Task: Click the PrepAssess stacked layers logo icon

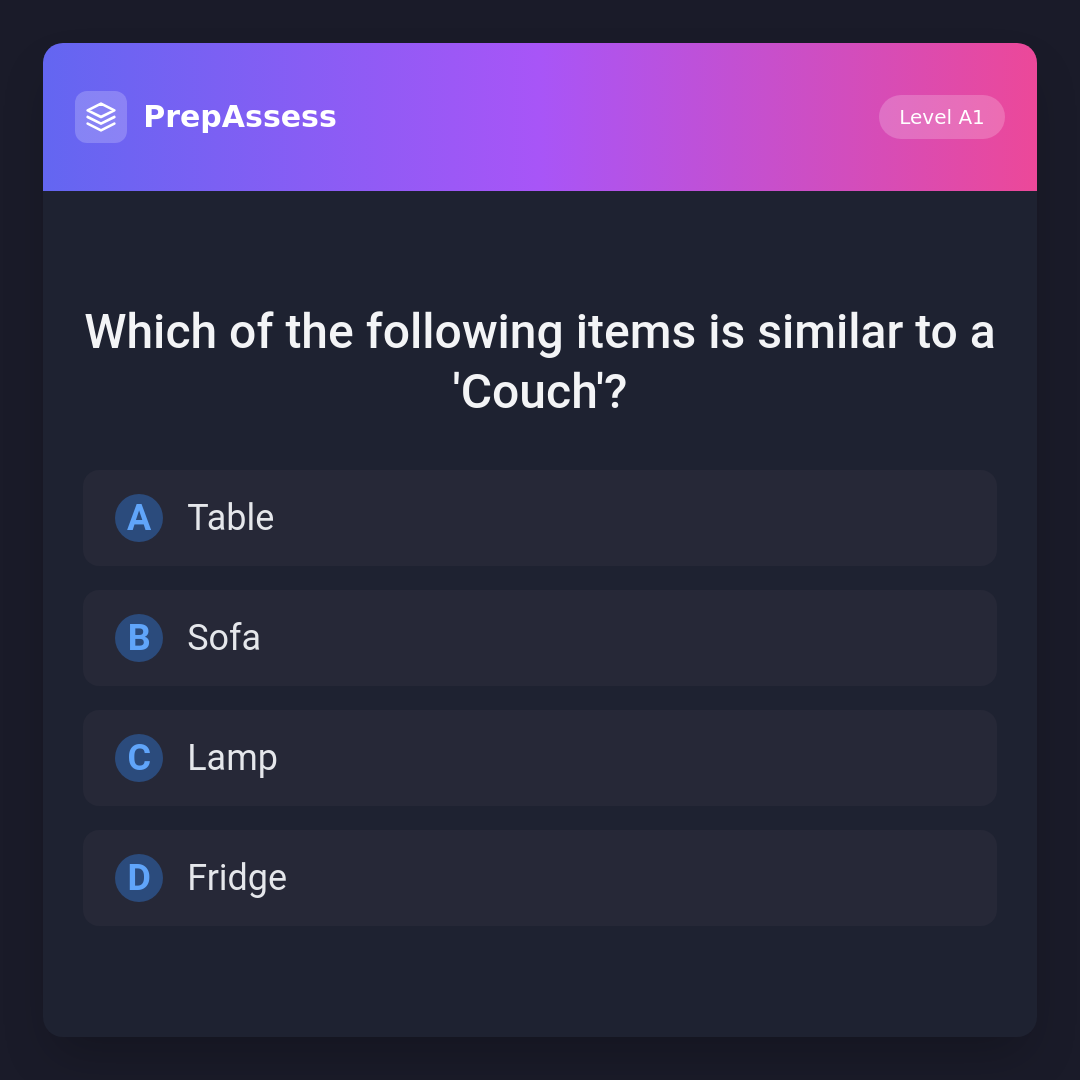Action: (101, 117)
